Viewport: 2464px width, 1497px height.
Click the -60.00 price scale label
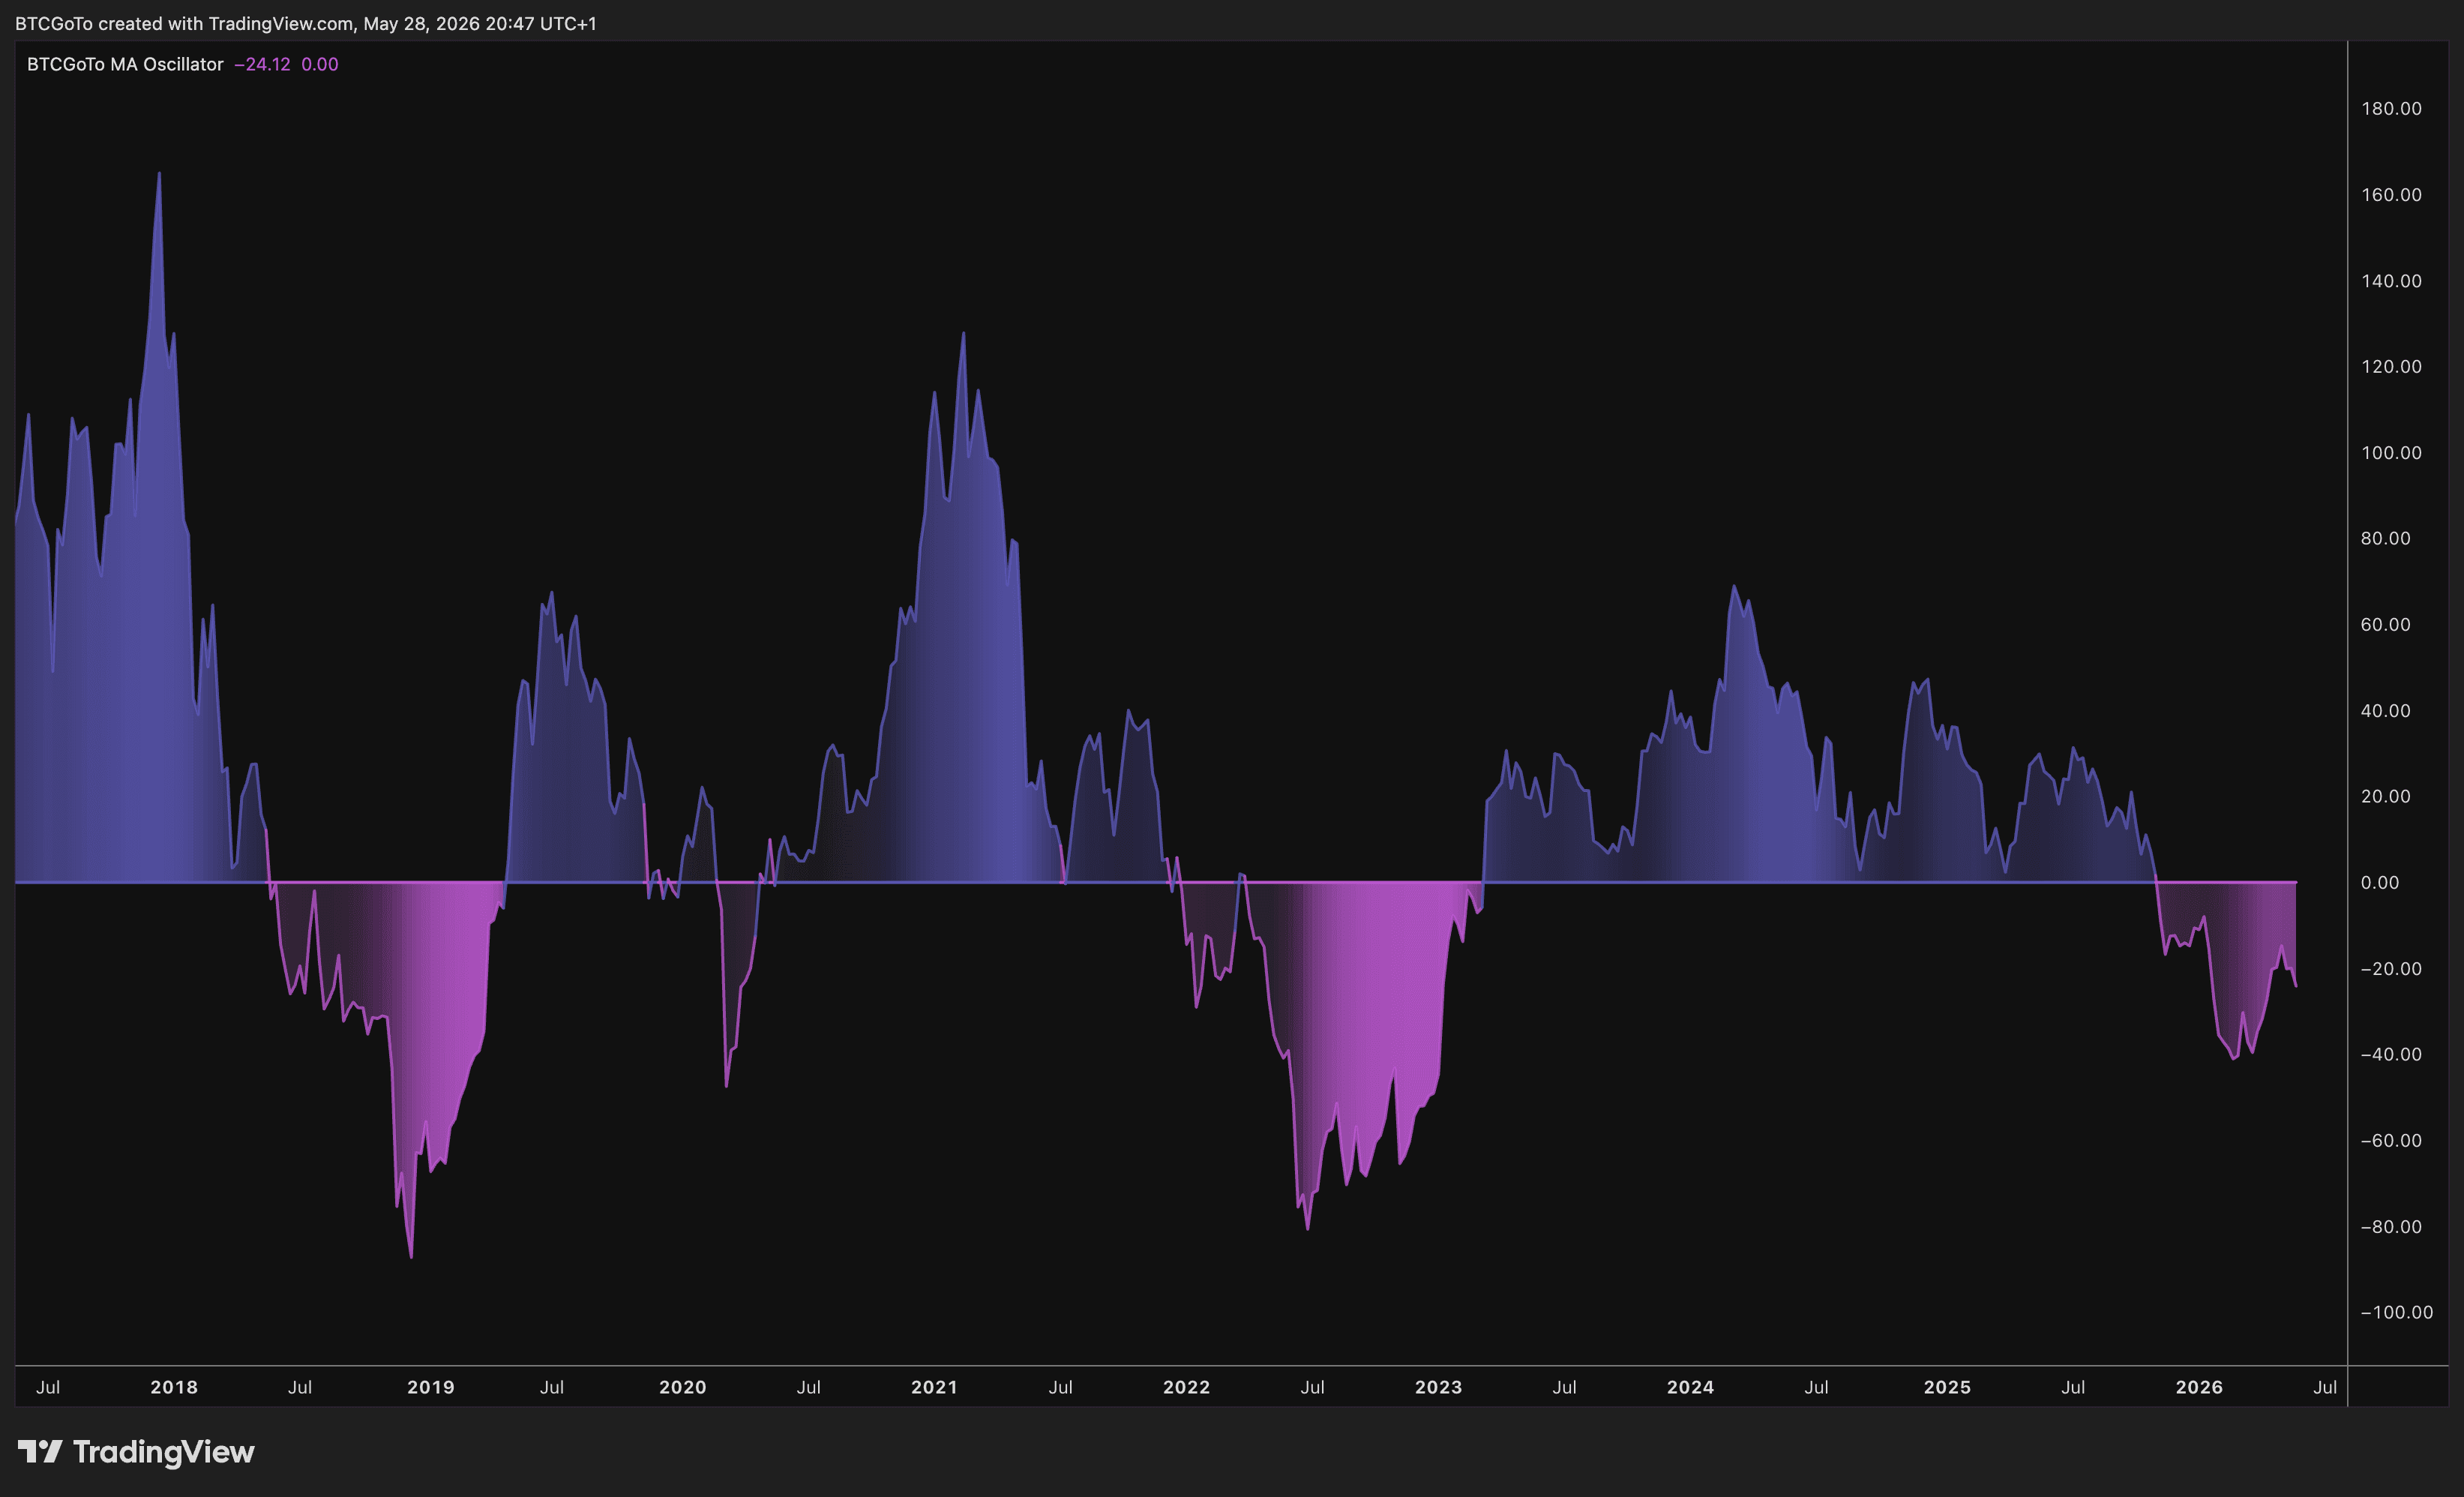click(x=2391, y=1140)
